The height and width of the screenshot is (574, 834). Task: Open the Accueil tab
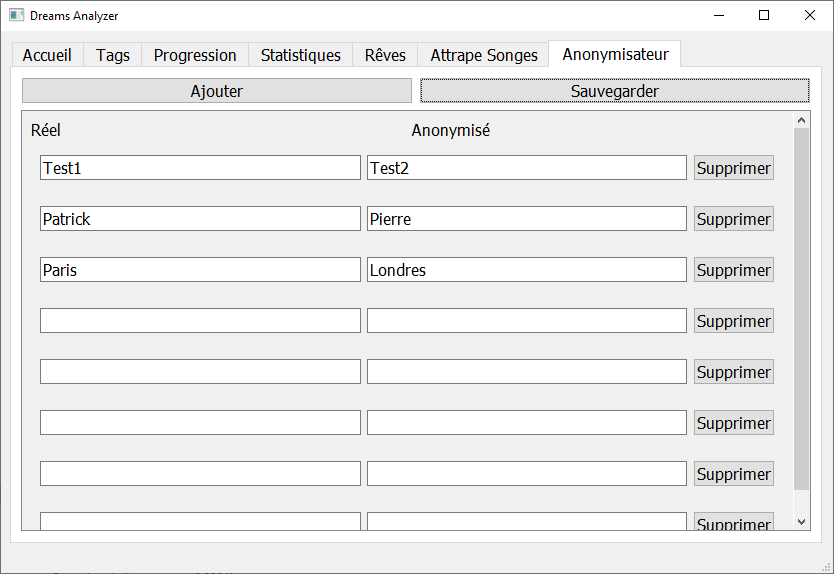point(47,55)
